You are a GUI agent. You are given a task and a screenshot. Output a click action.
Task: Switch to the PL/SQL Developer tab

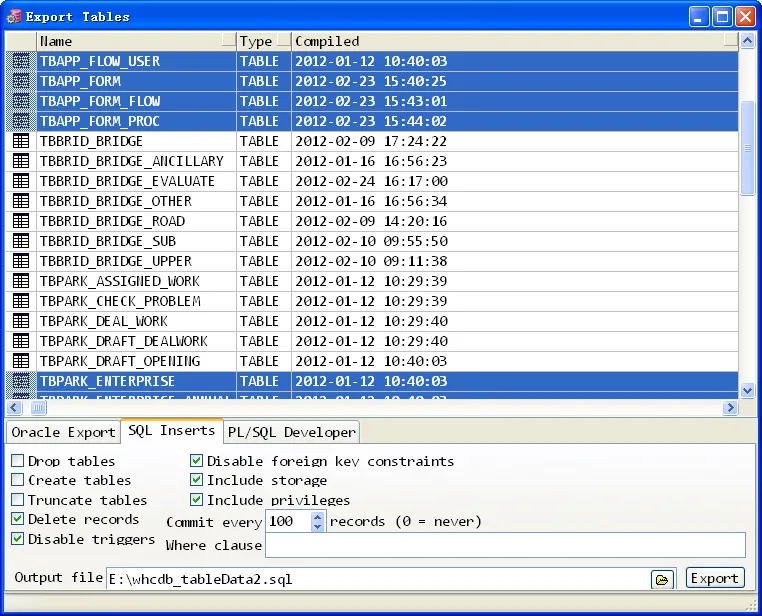[292, 432]
